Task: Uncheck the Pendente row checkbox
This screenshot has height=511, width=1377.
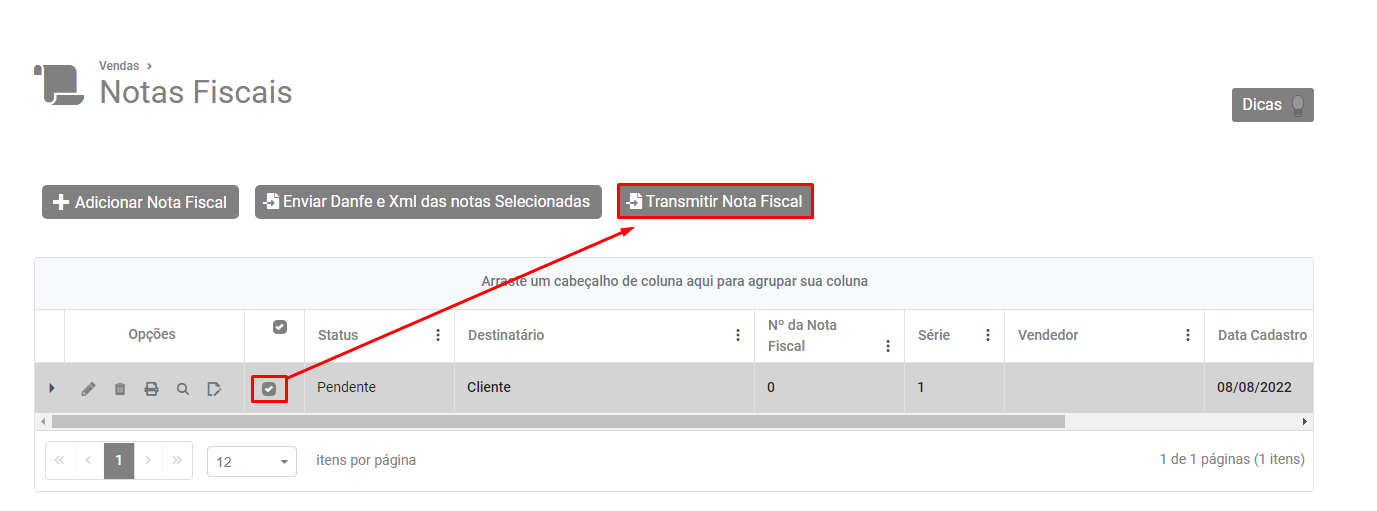Action: [x=269, y=389]
